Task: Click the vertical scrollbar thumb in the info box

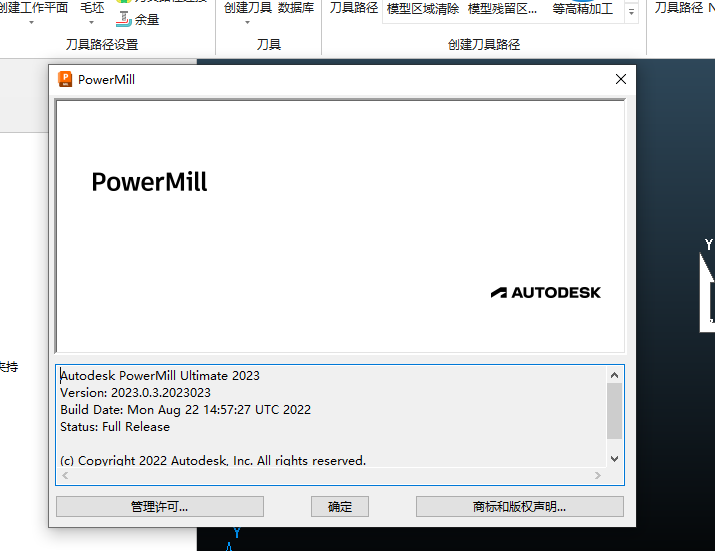Action: 614,411
